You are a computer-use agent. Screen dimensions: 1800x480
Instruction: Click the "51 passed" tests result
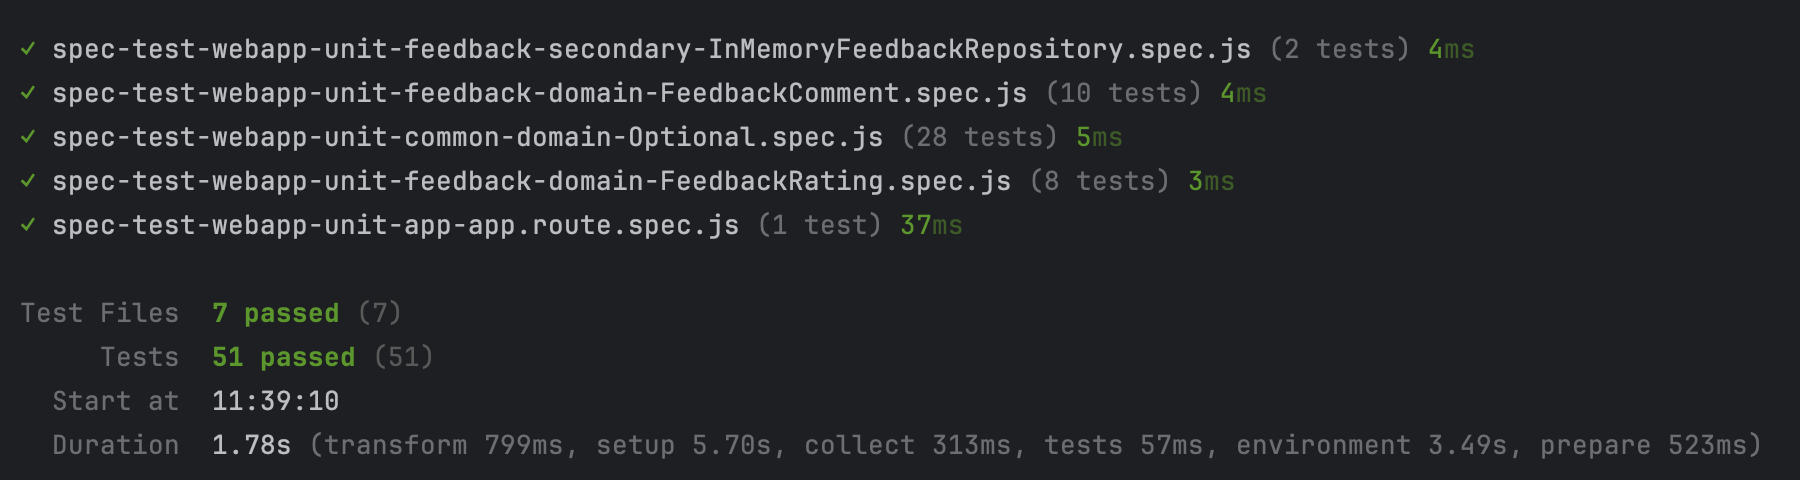tap(283, 357)
